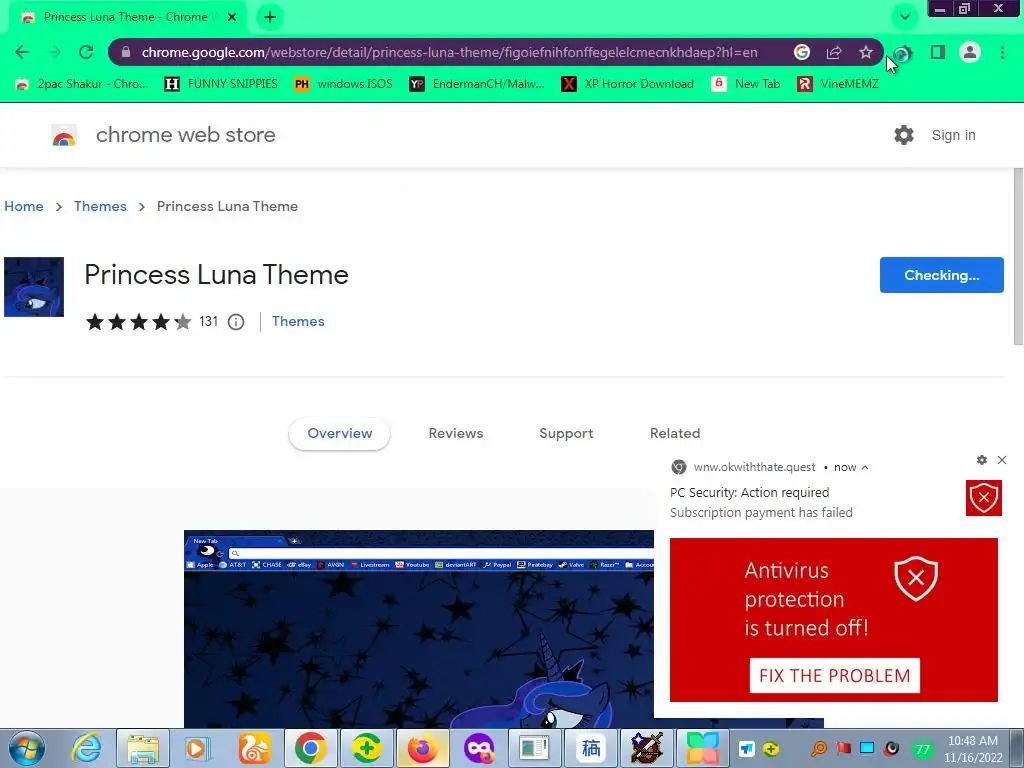The width and height of the screenshot is (1024, 768).
Task: Open the windows ISOS bookmark
Action: pos(344,84)
